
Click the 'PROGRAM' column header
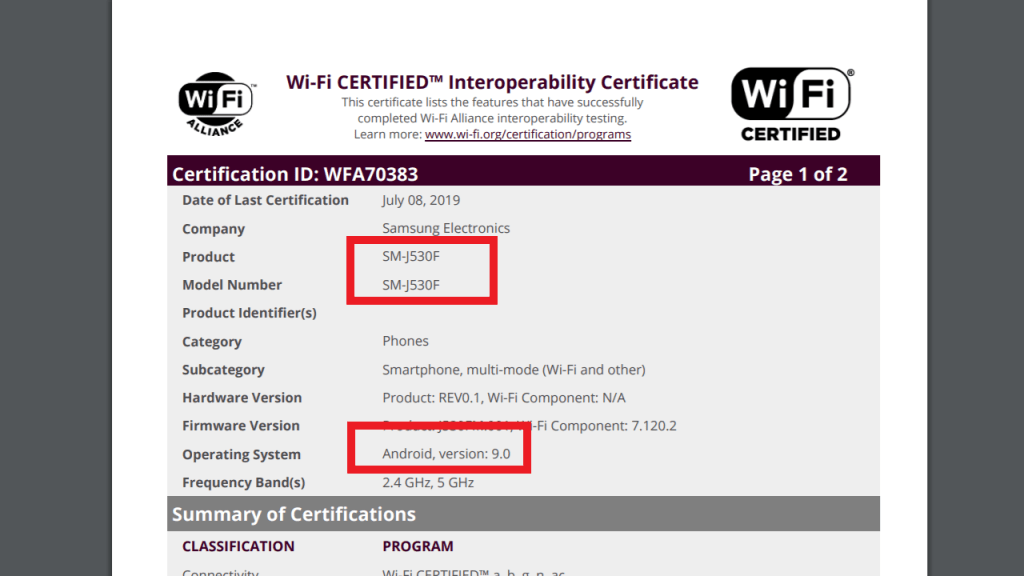(418, 547)
